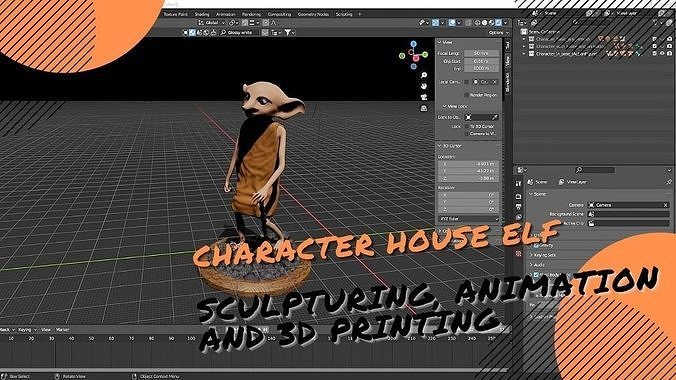This screenshot has height=380, width=676.
Task: Open the filter funnel dropdown
Action: pyautogui.click(x=289, y=33)
